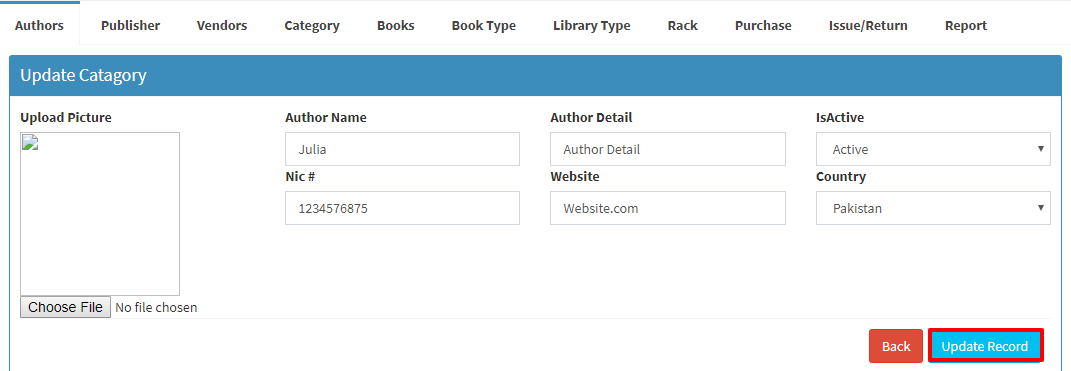The width and height of the screenshot is (1071, 371).
Task: Go to the Category tab
Action: 312,25
